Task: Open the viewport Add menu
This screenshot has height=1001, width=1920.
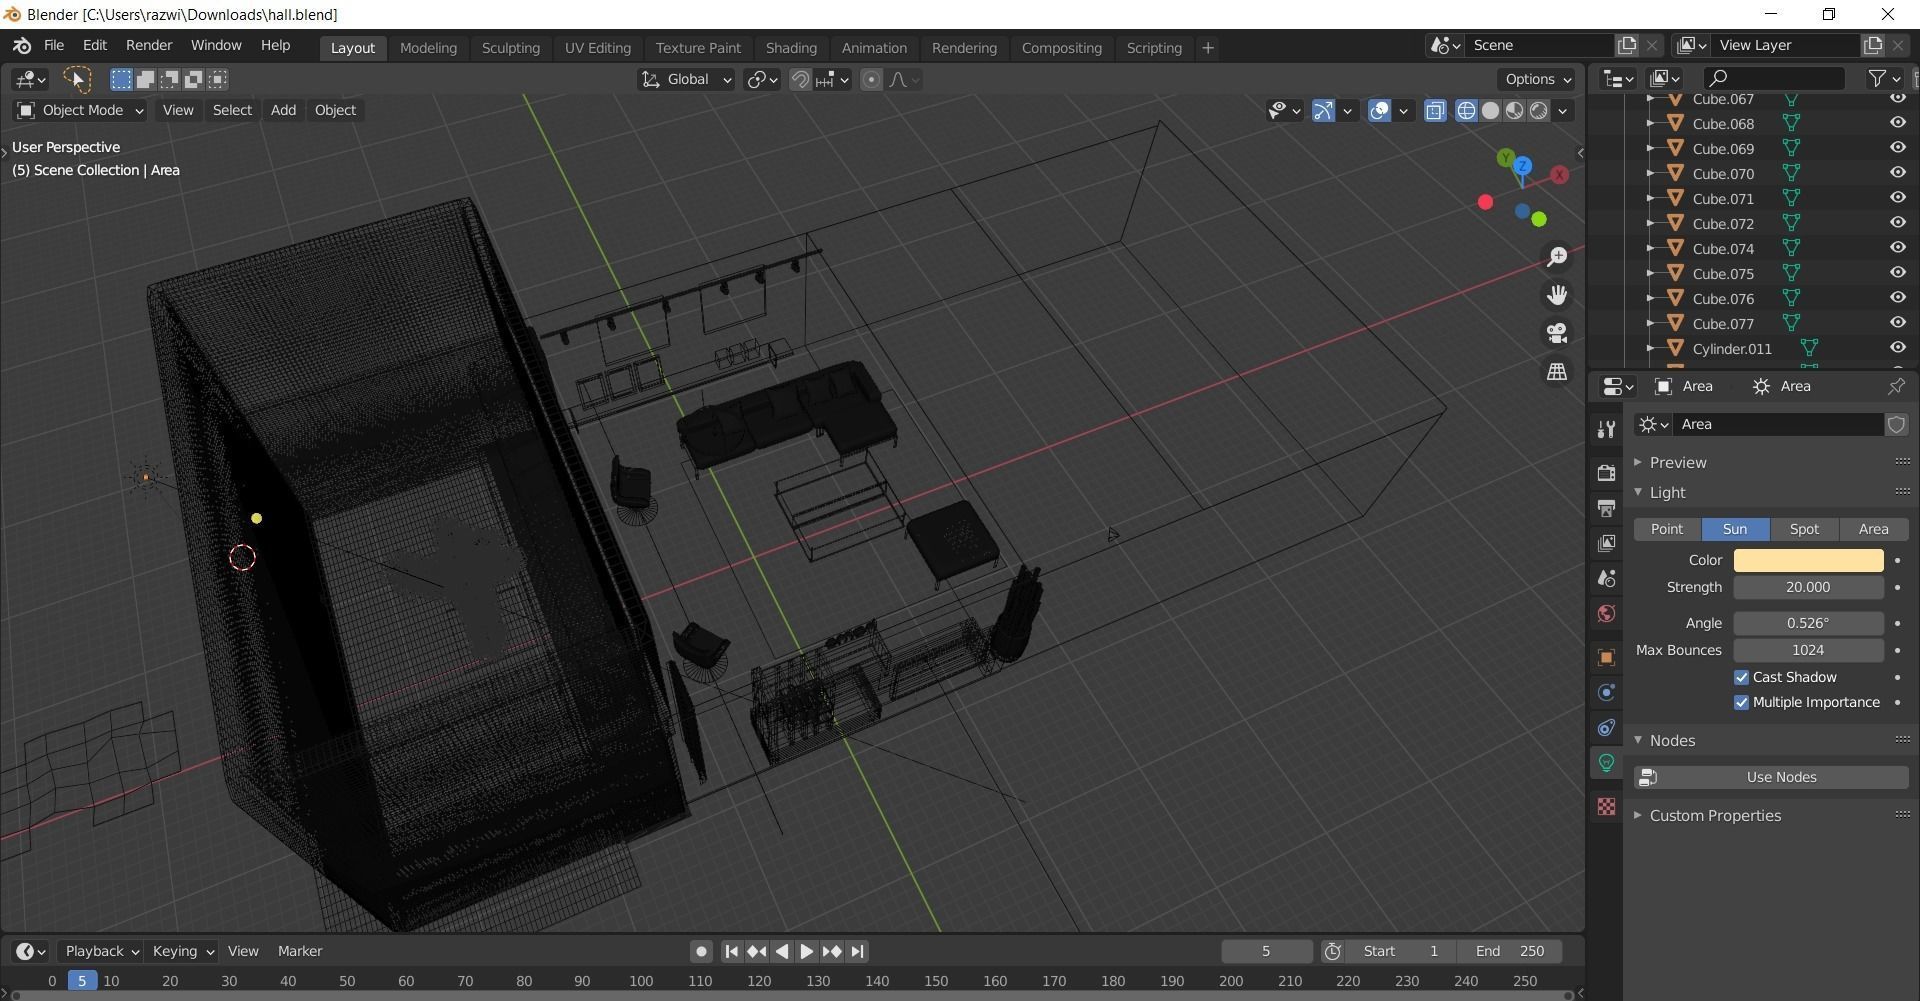Action: click(283, 110)
